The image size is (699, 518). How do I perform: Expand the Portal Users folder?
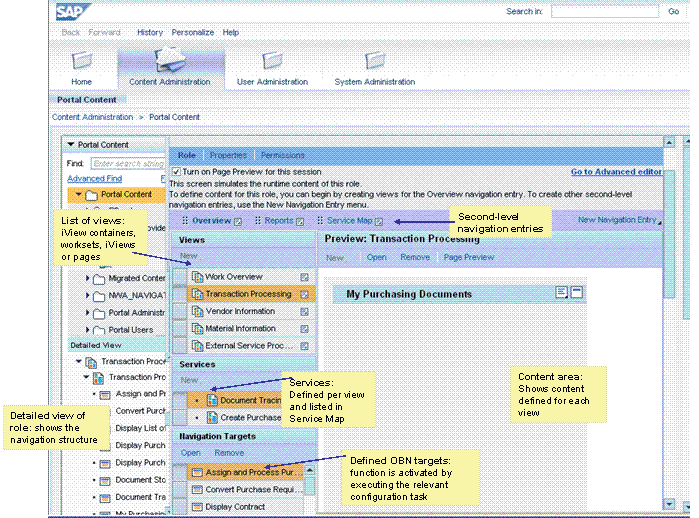coord(87,329)
